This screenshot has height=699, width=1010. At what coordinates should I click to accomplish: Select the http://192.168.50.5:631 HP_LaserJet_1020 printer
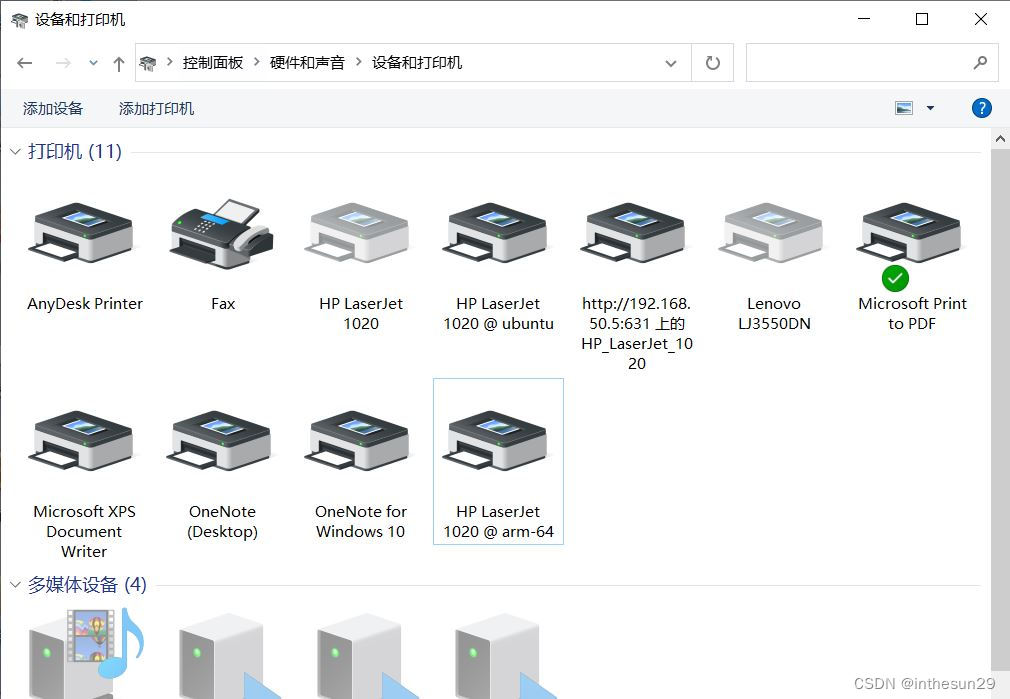pos(633,234)
